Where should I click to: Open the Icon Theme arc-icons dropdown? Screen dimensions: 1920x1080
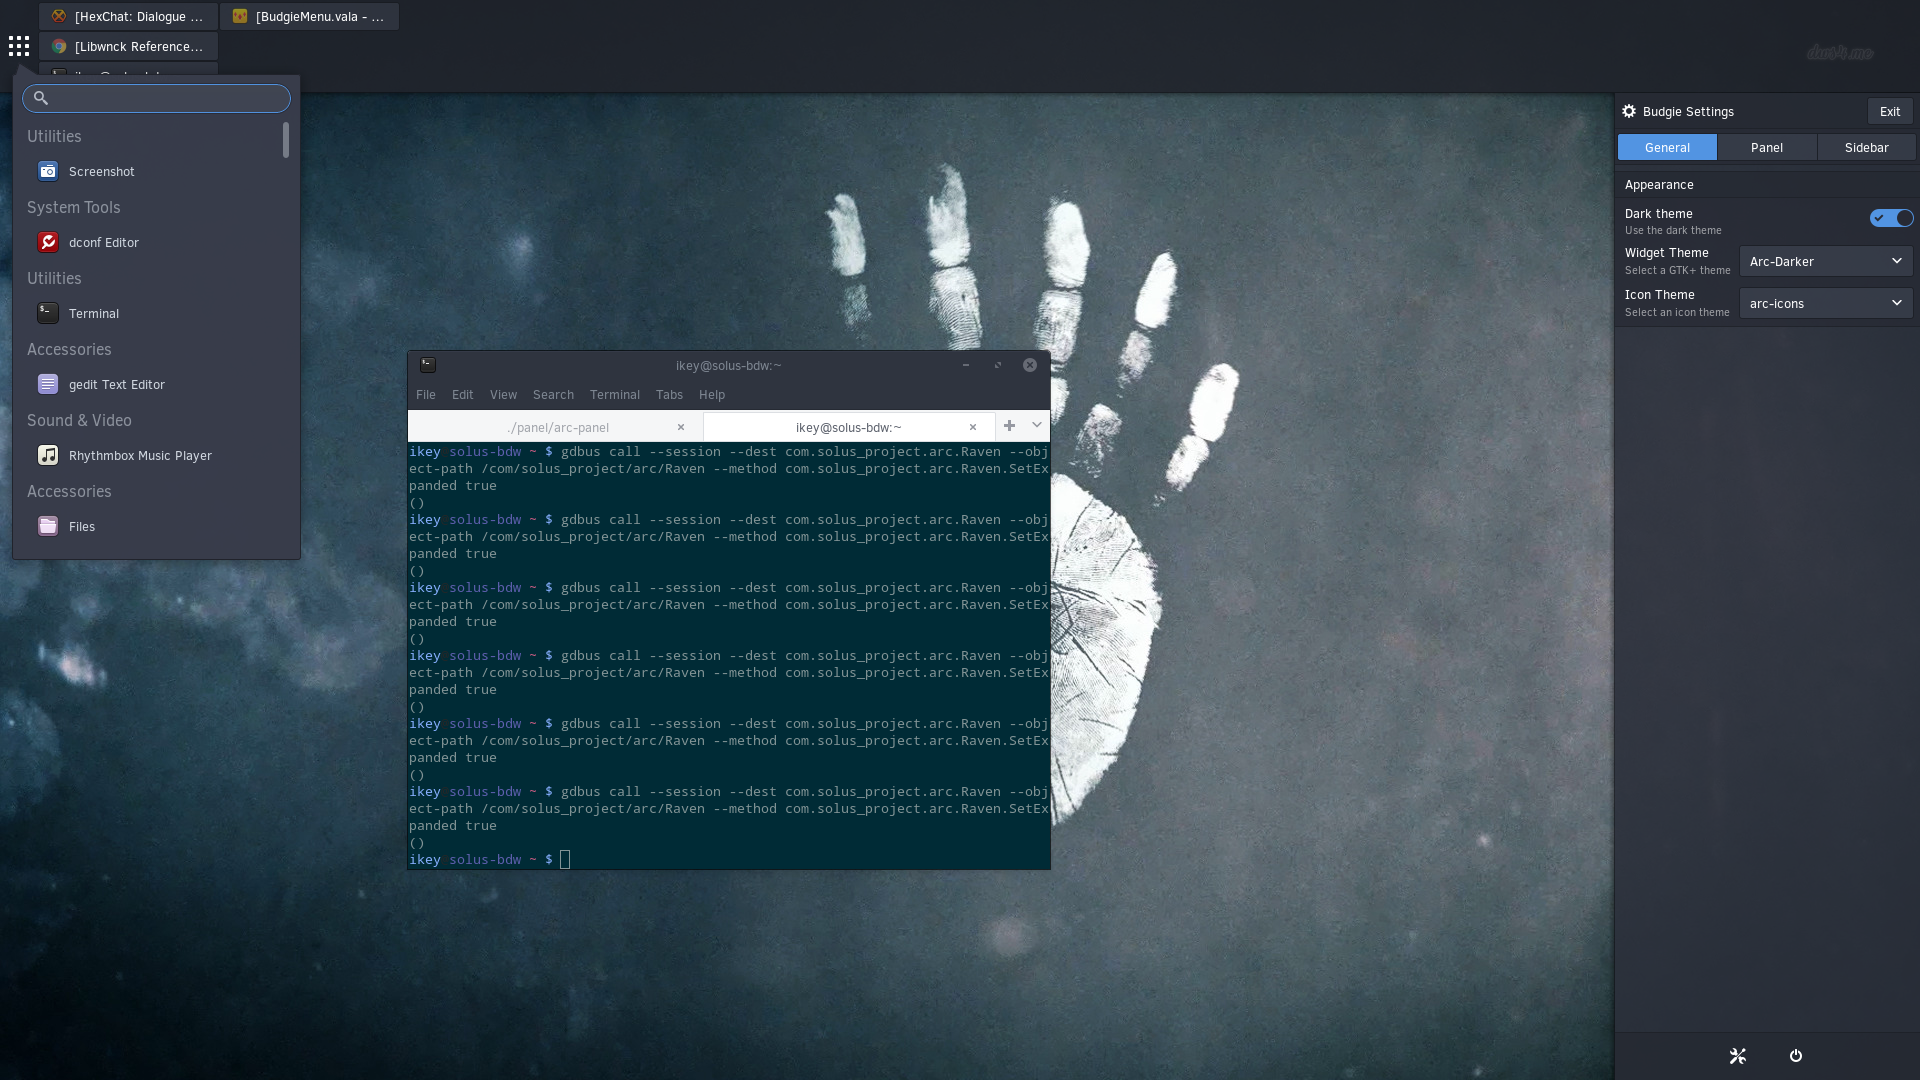[1826, 303]
